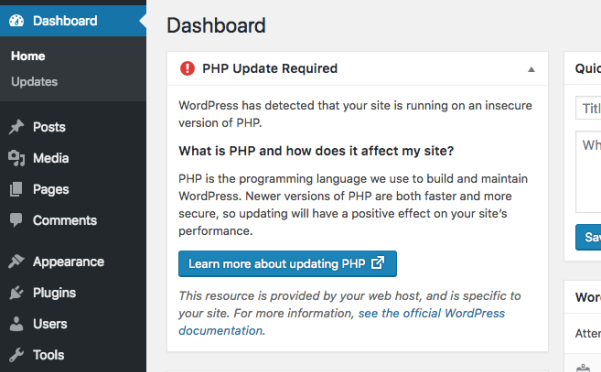The image size is (601, 372).
Task: Click the Pages stacked-sheets icon
Action: point(16,189)
